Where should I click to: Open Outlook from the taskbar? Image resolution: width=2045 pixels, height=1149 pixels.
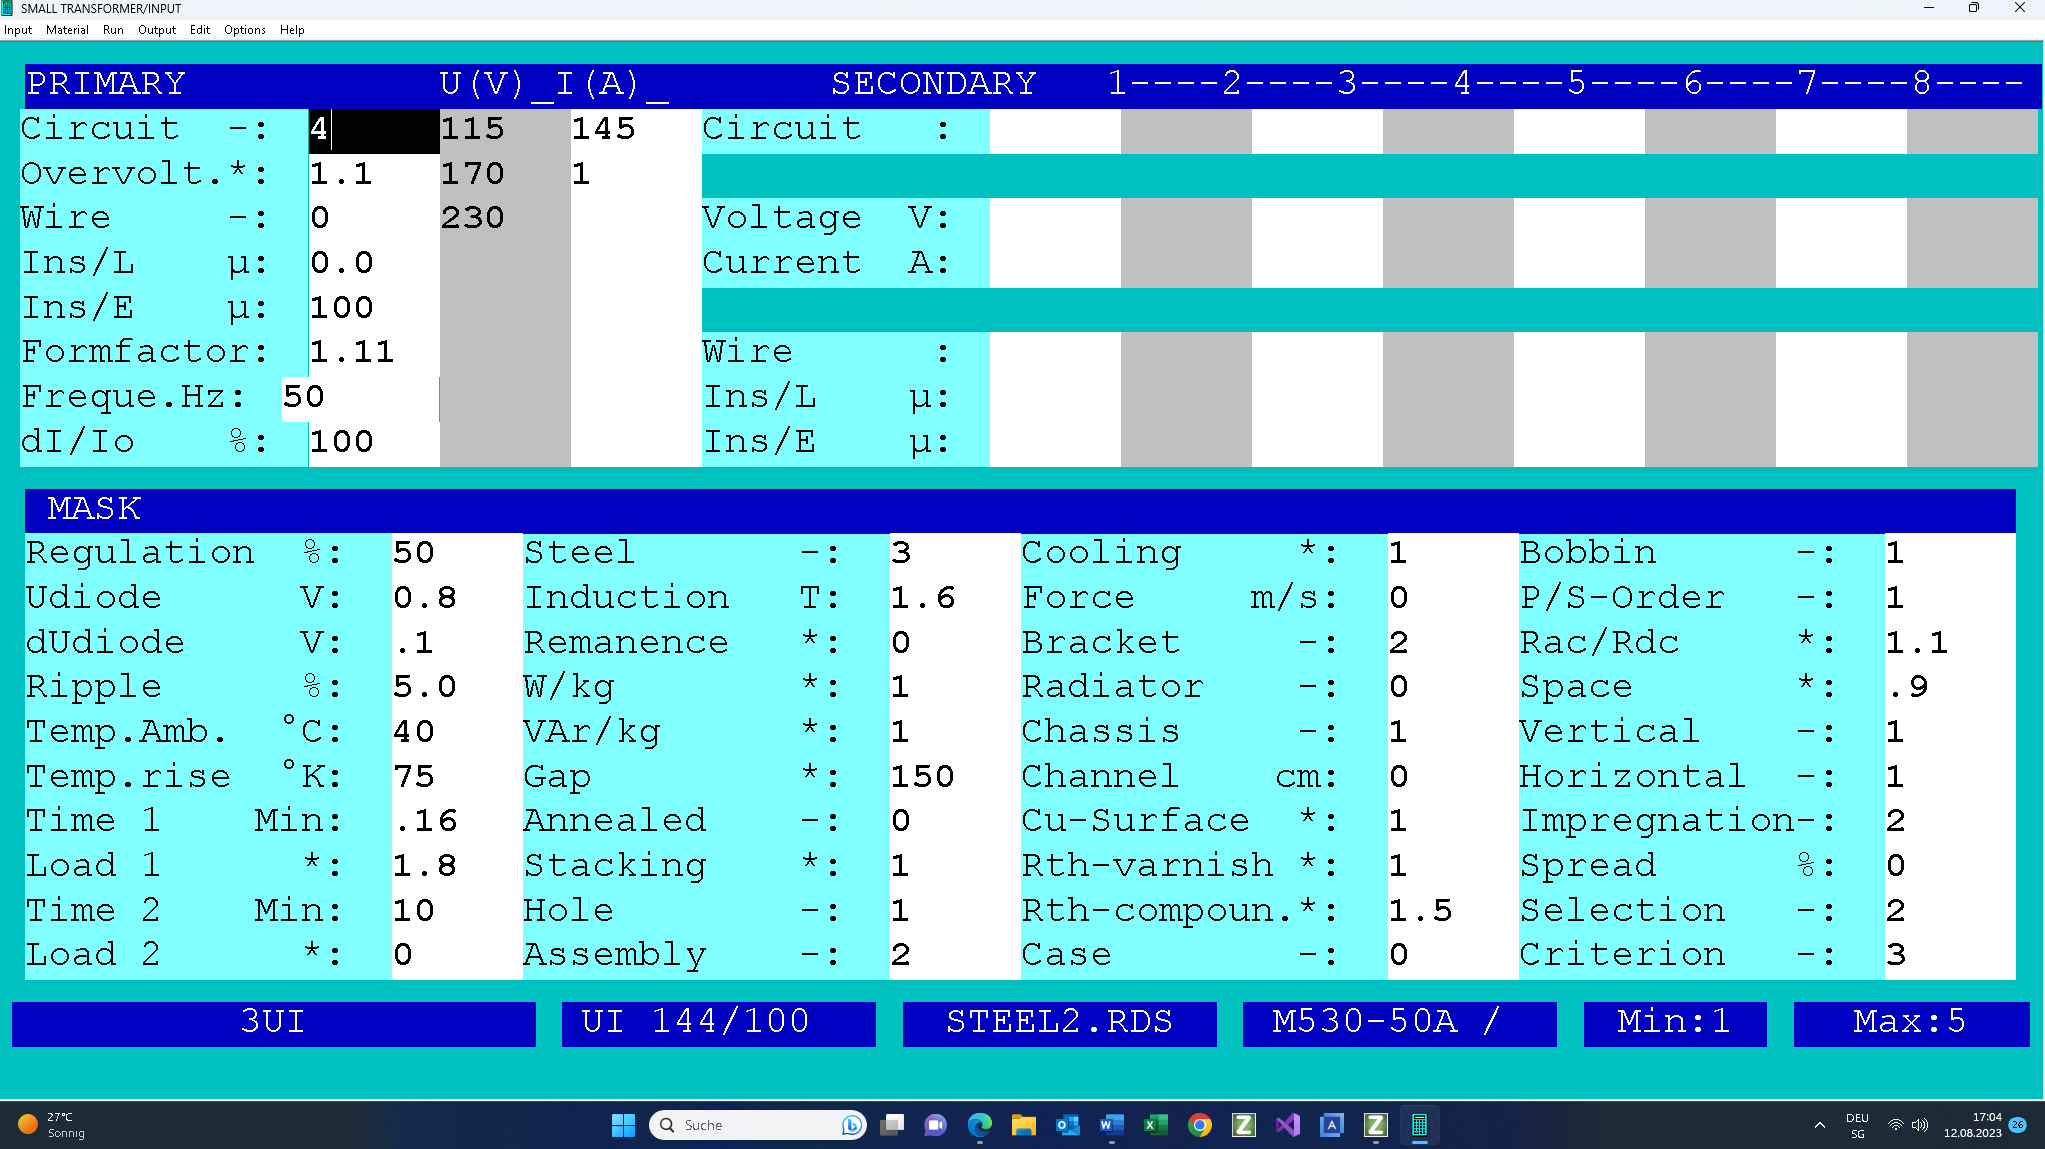click(1067, 1125)
